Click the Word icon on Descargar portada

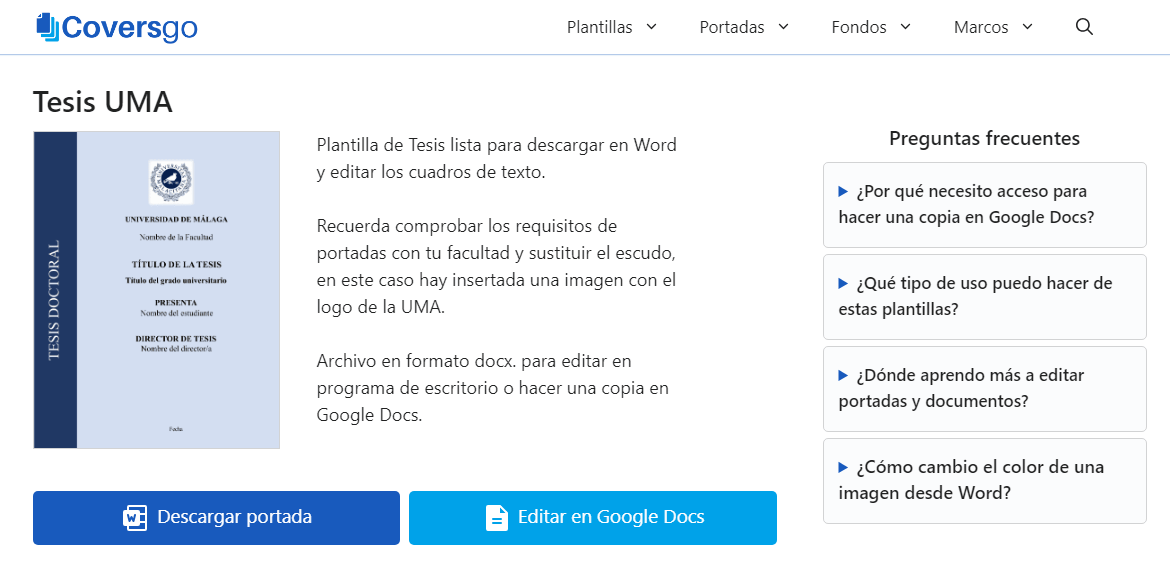point(135,518)
